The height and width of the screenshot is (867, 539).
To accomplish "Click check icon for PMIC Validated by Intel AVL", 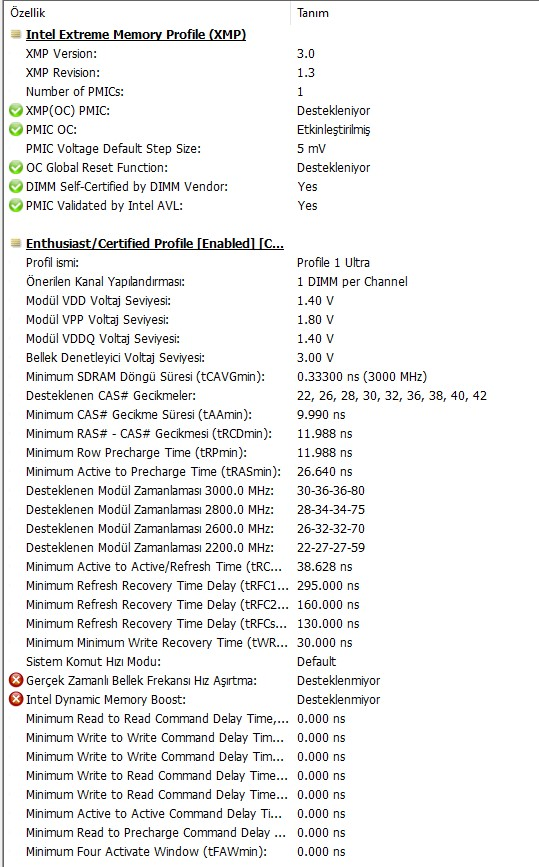I will pyautogui.click(x=16, y=205).
